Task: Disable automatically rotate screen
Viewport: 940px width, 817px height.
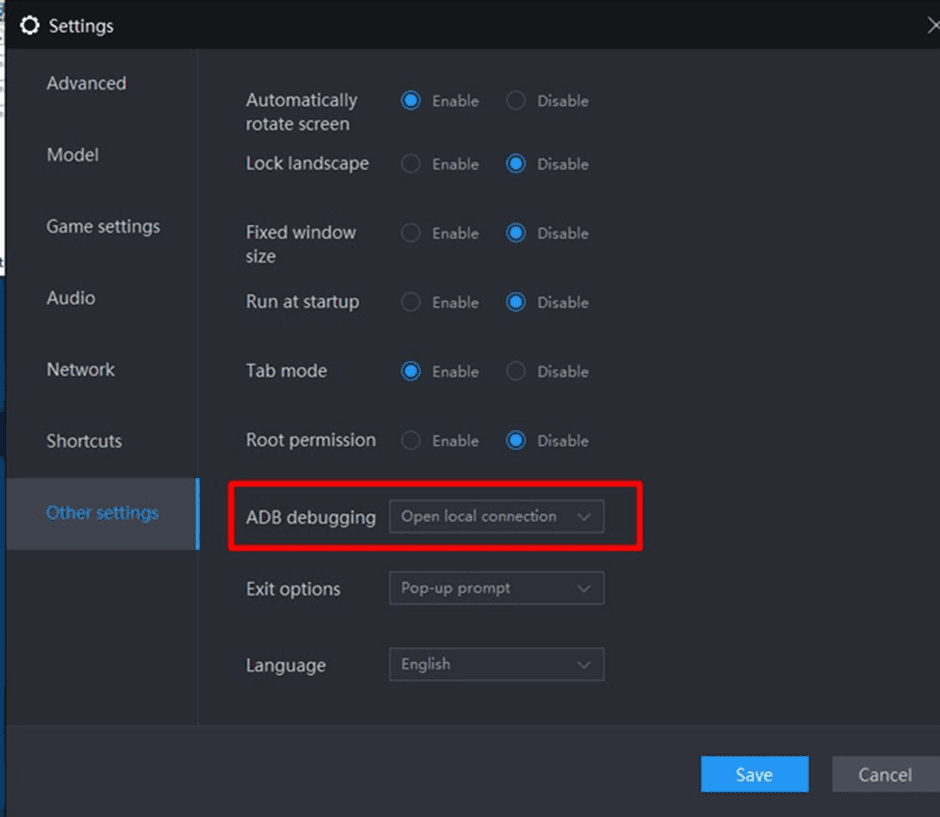Action: point(516,101)
